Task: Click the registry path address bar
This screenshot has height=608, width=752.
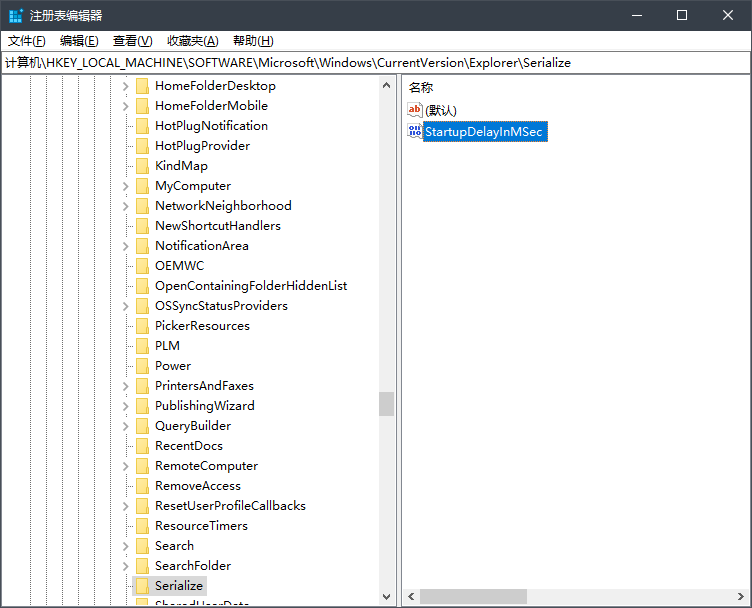Action: coord(376,63)
